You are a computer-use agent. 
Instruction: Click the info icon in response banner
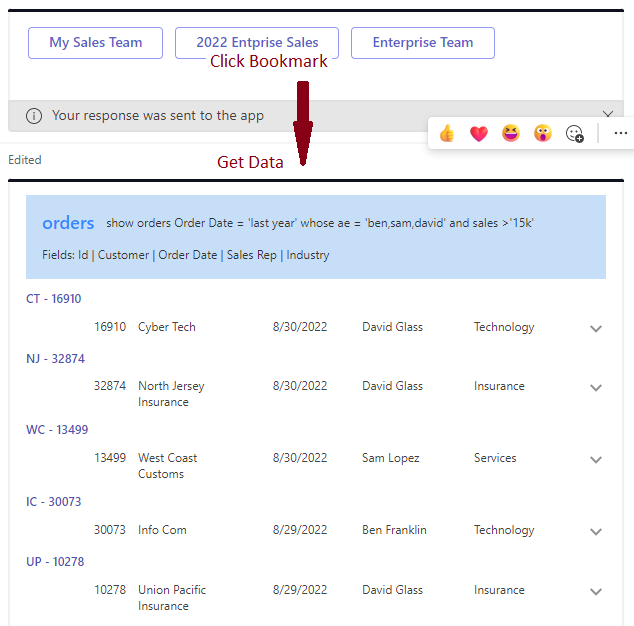pos(34,116)
